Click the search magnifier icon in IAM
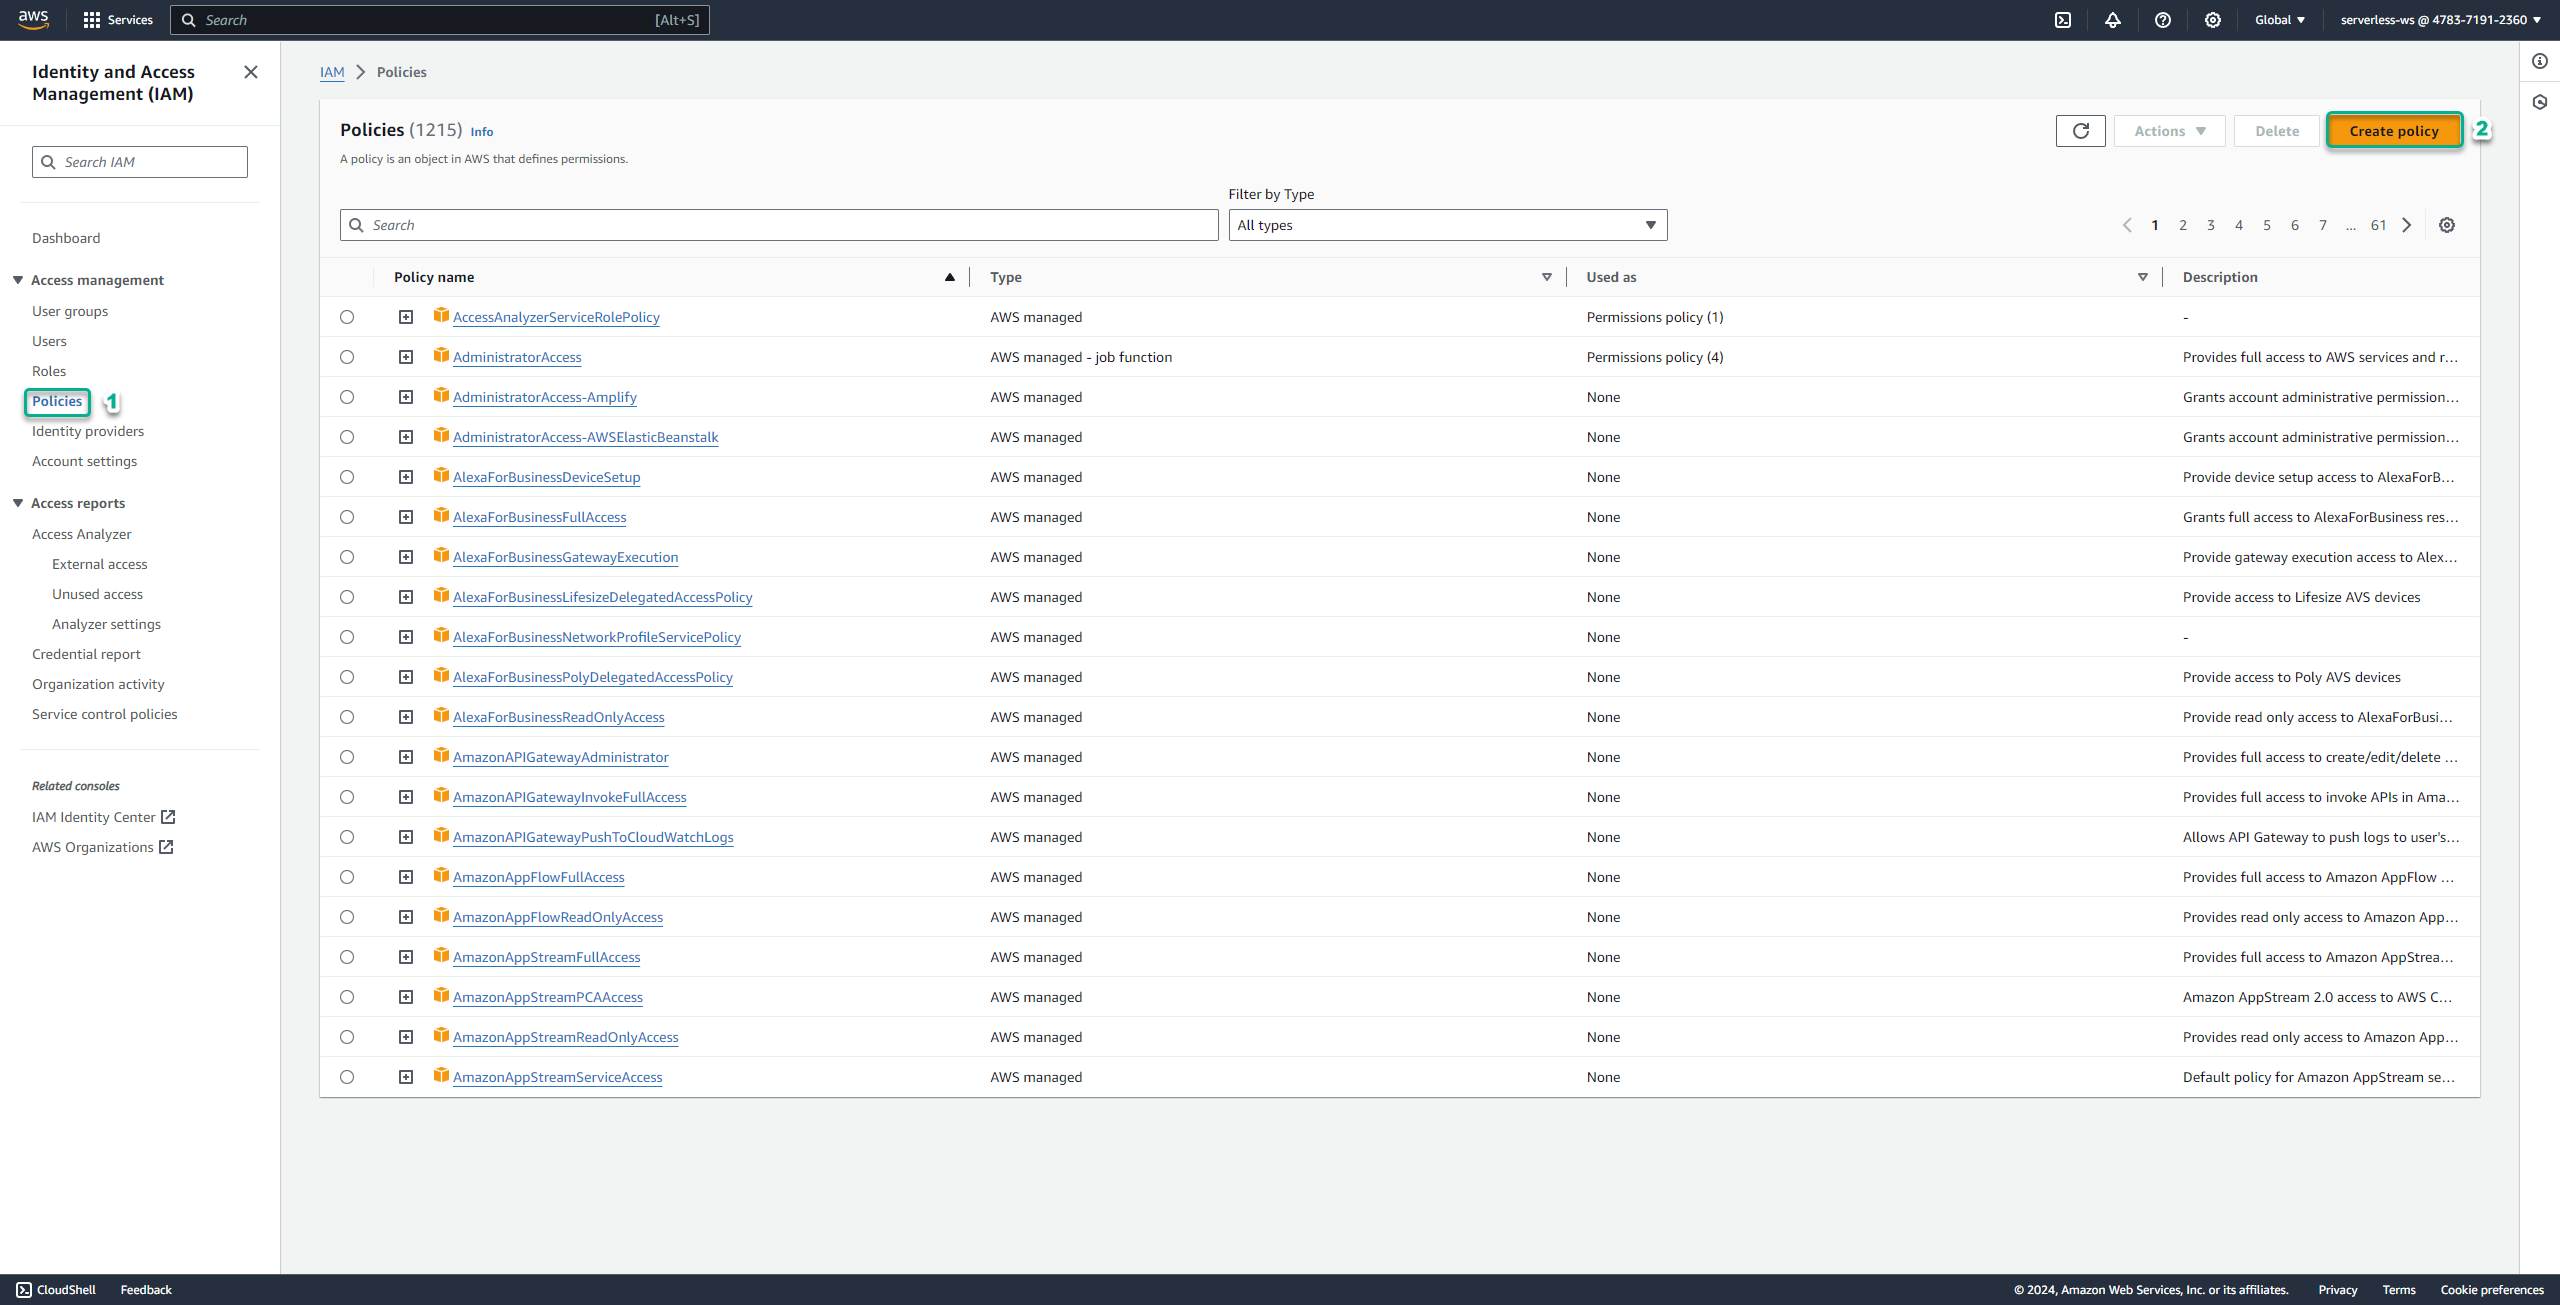This screenshot has height=1305, width=2560. point(48,161)
